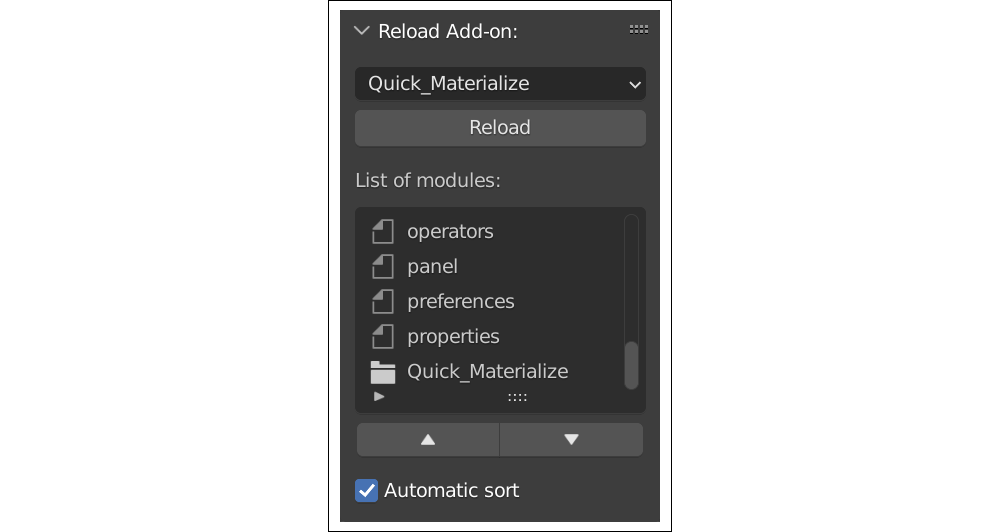Click the file icon beside panel module
Screen dimensions: 1000x532
pos(383,267)
